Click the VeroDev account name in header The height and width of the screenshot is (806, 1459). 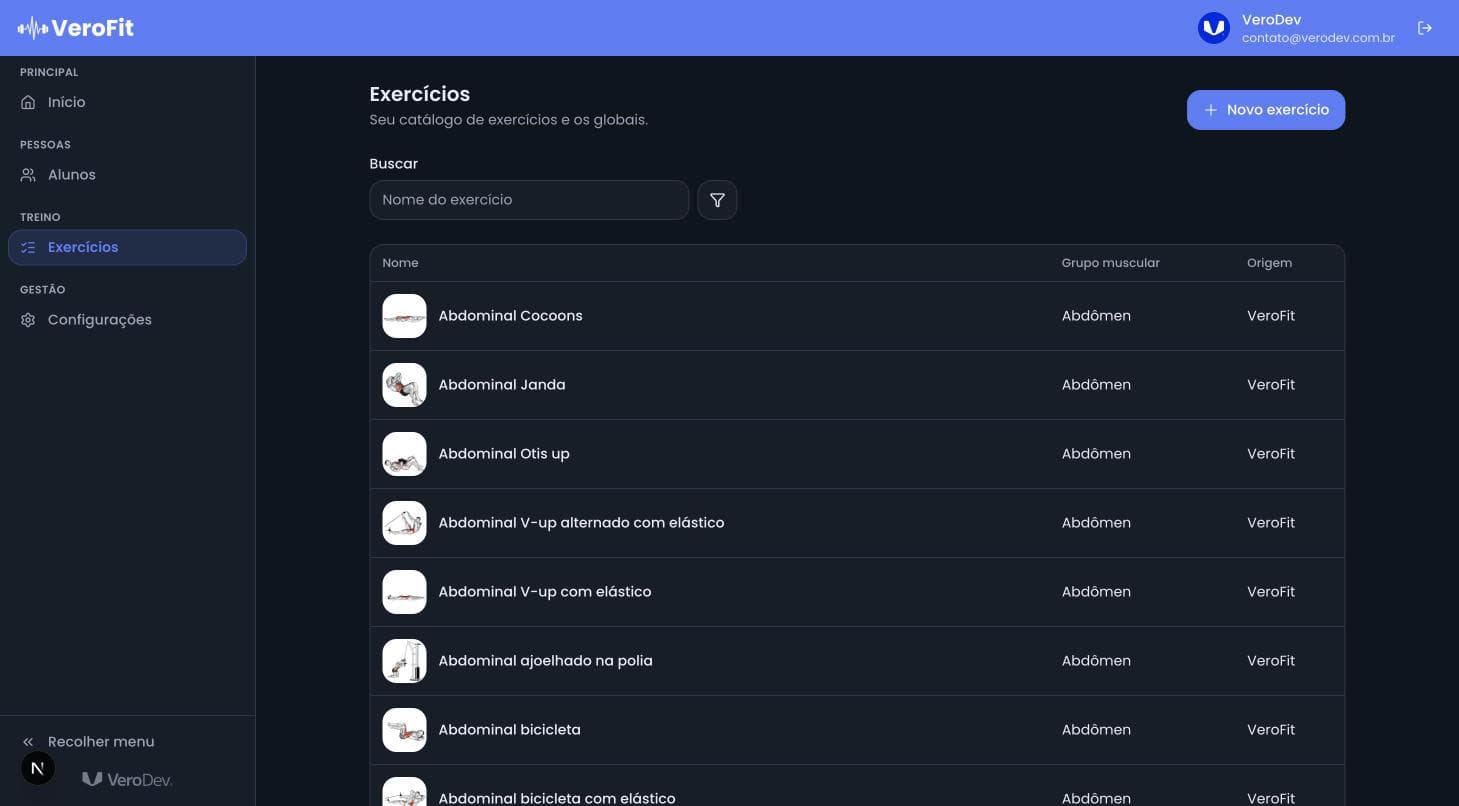click(x=1271, y=20)
